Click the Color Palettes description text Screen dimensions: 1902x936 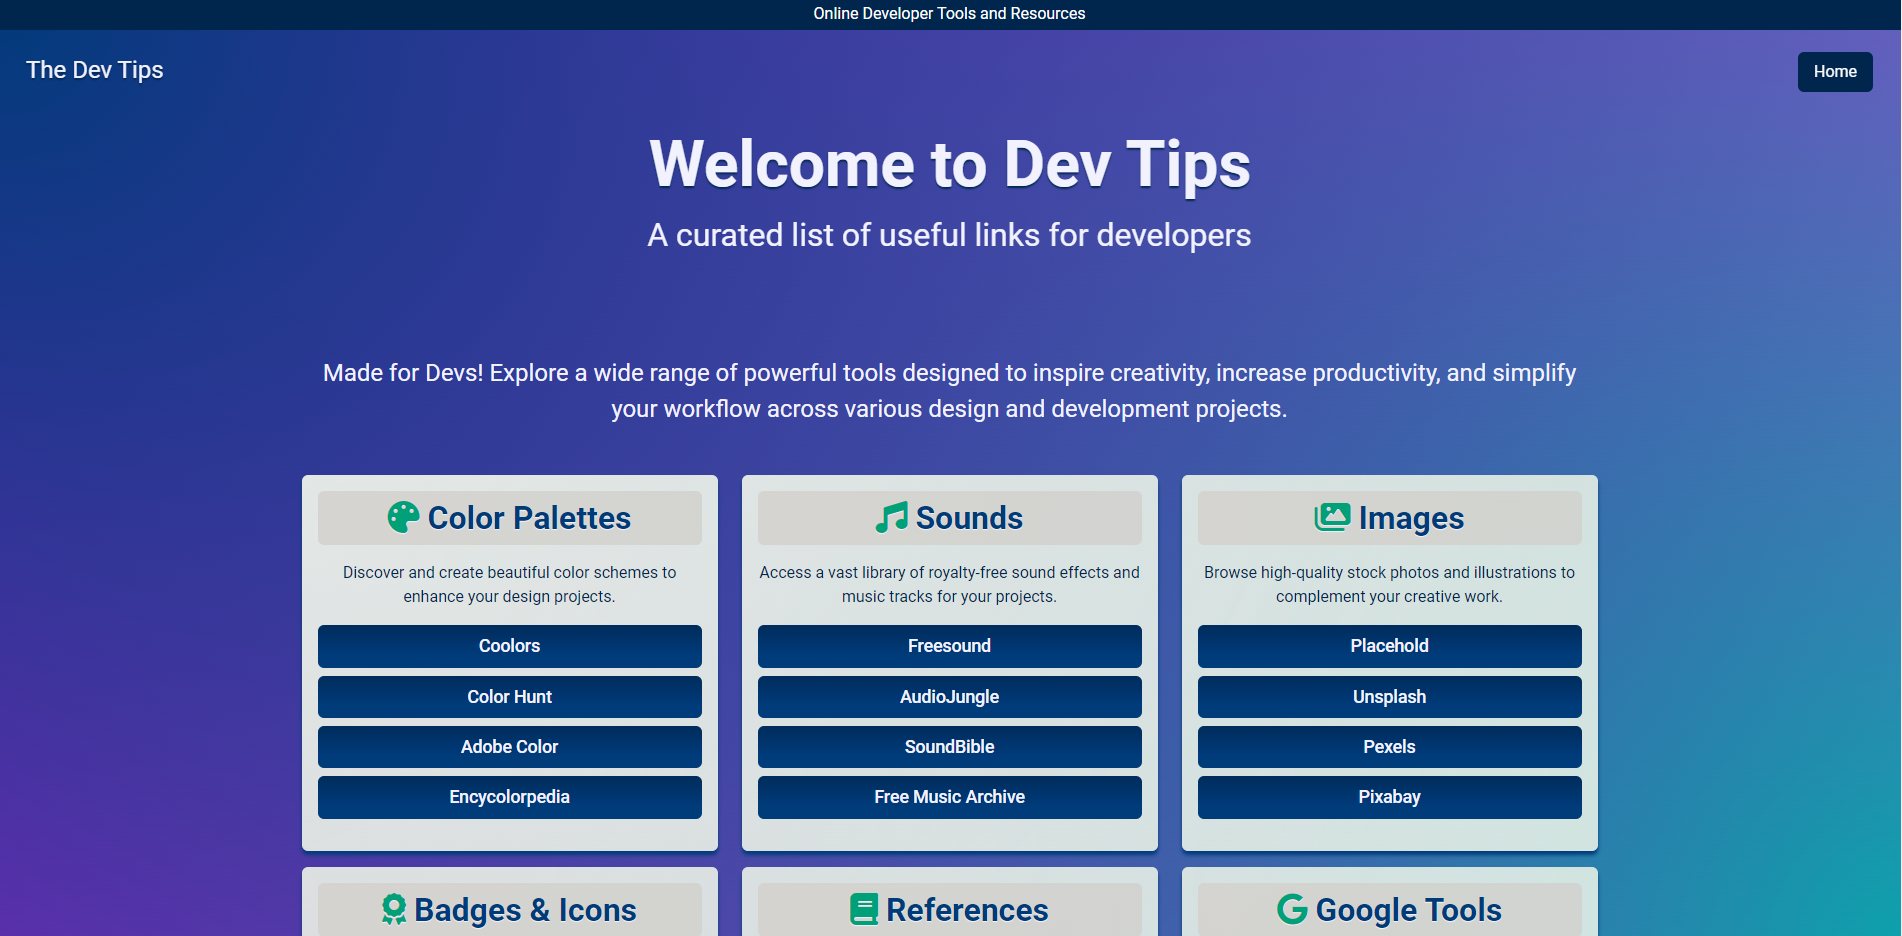pos(510,584)
